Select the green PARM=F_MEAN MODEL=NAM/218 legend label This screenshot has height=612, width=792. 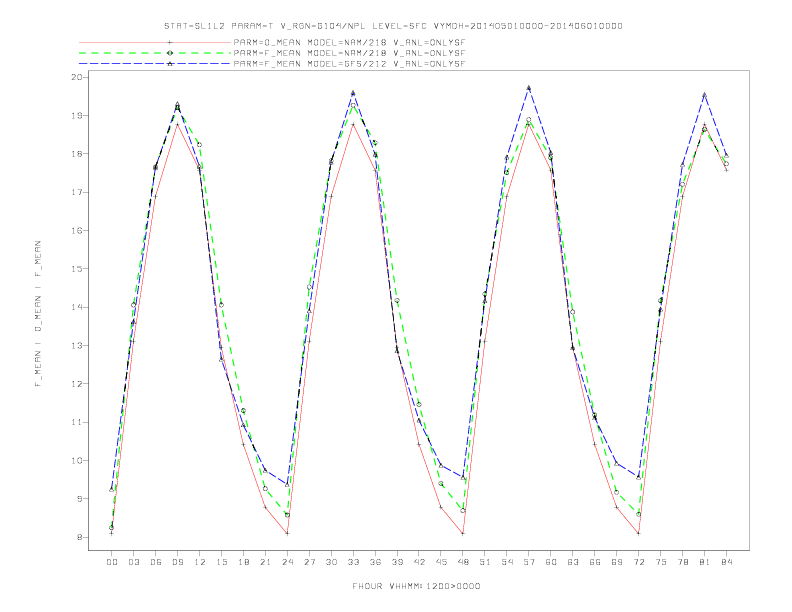[x=349, y=53]
